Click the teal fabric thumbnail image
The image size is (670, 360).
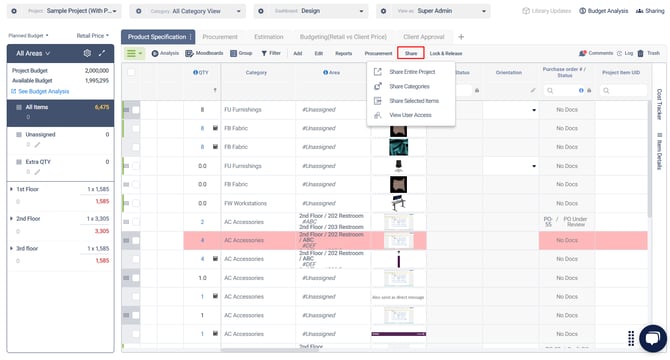[x=399, y=147]
